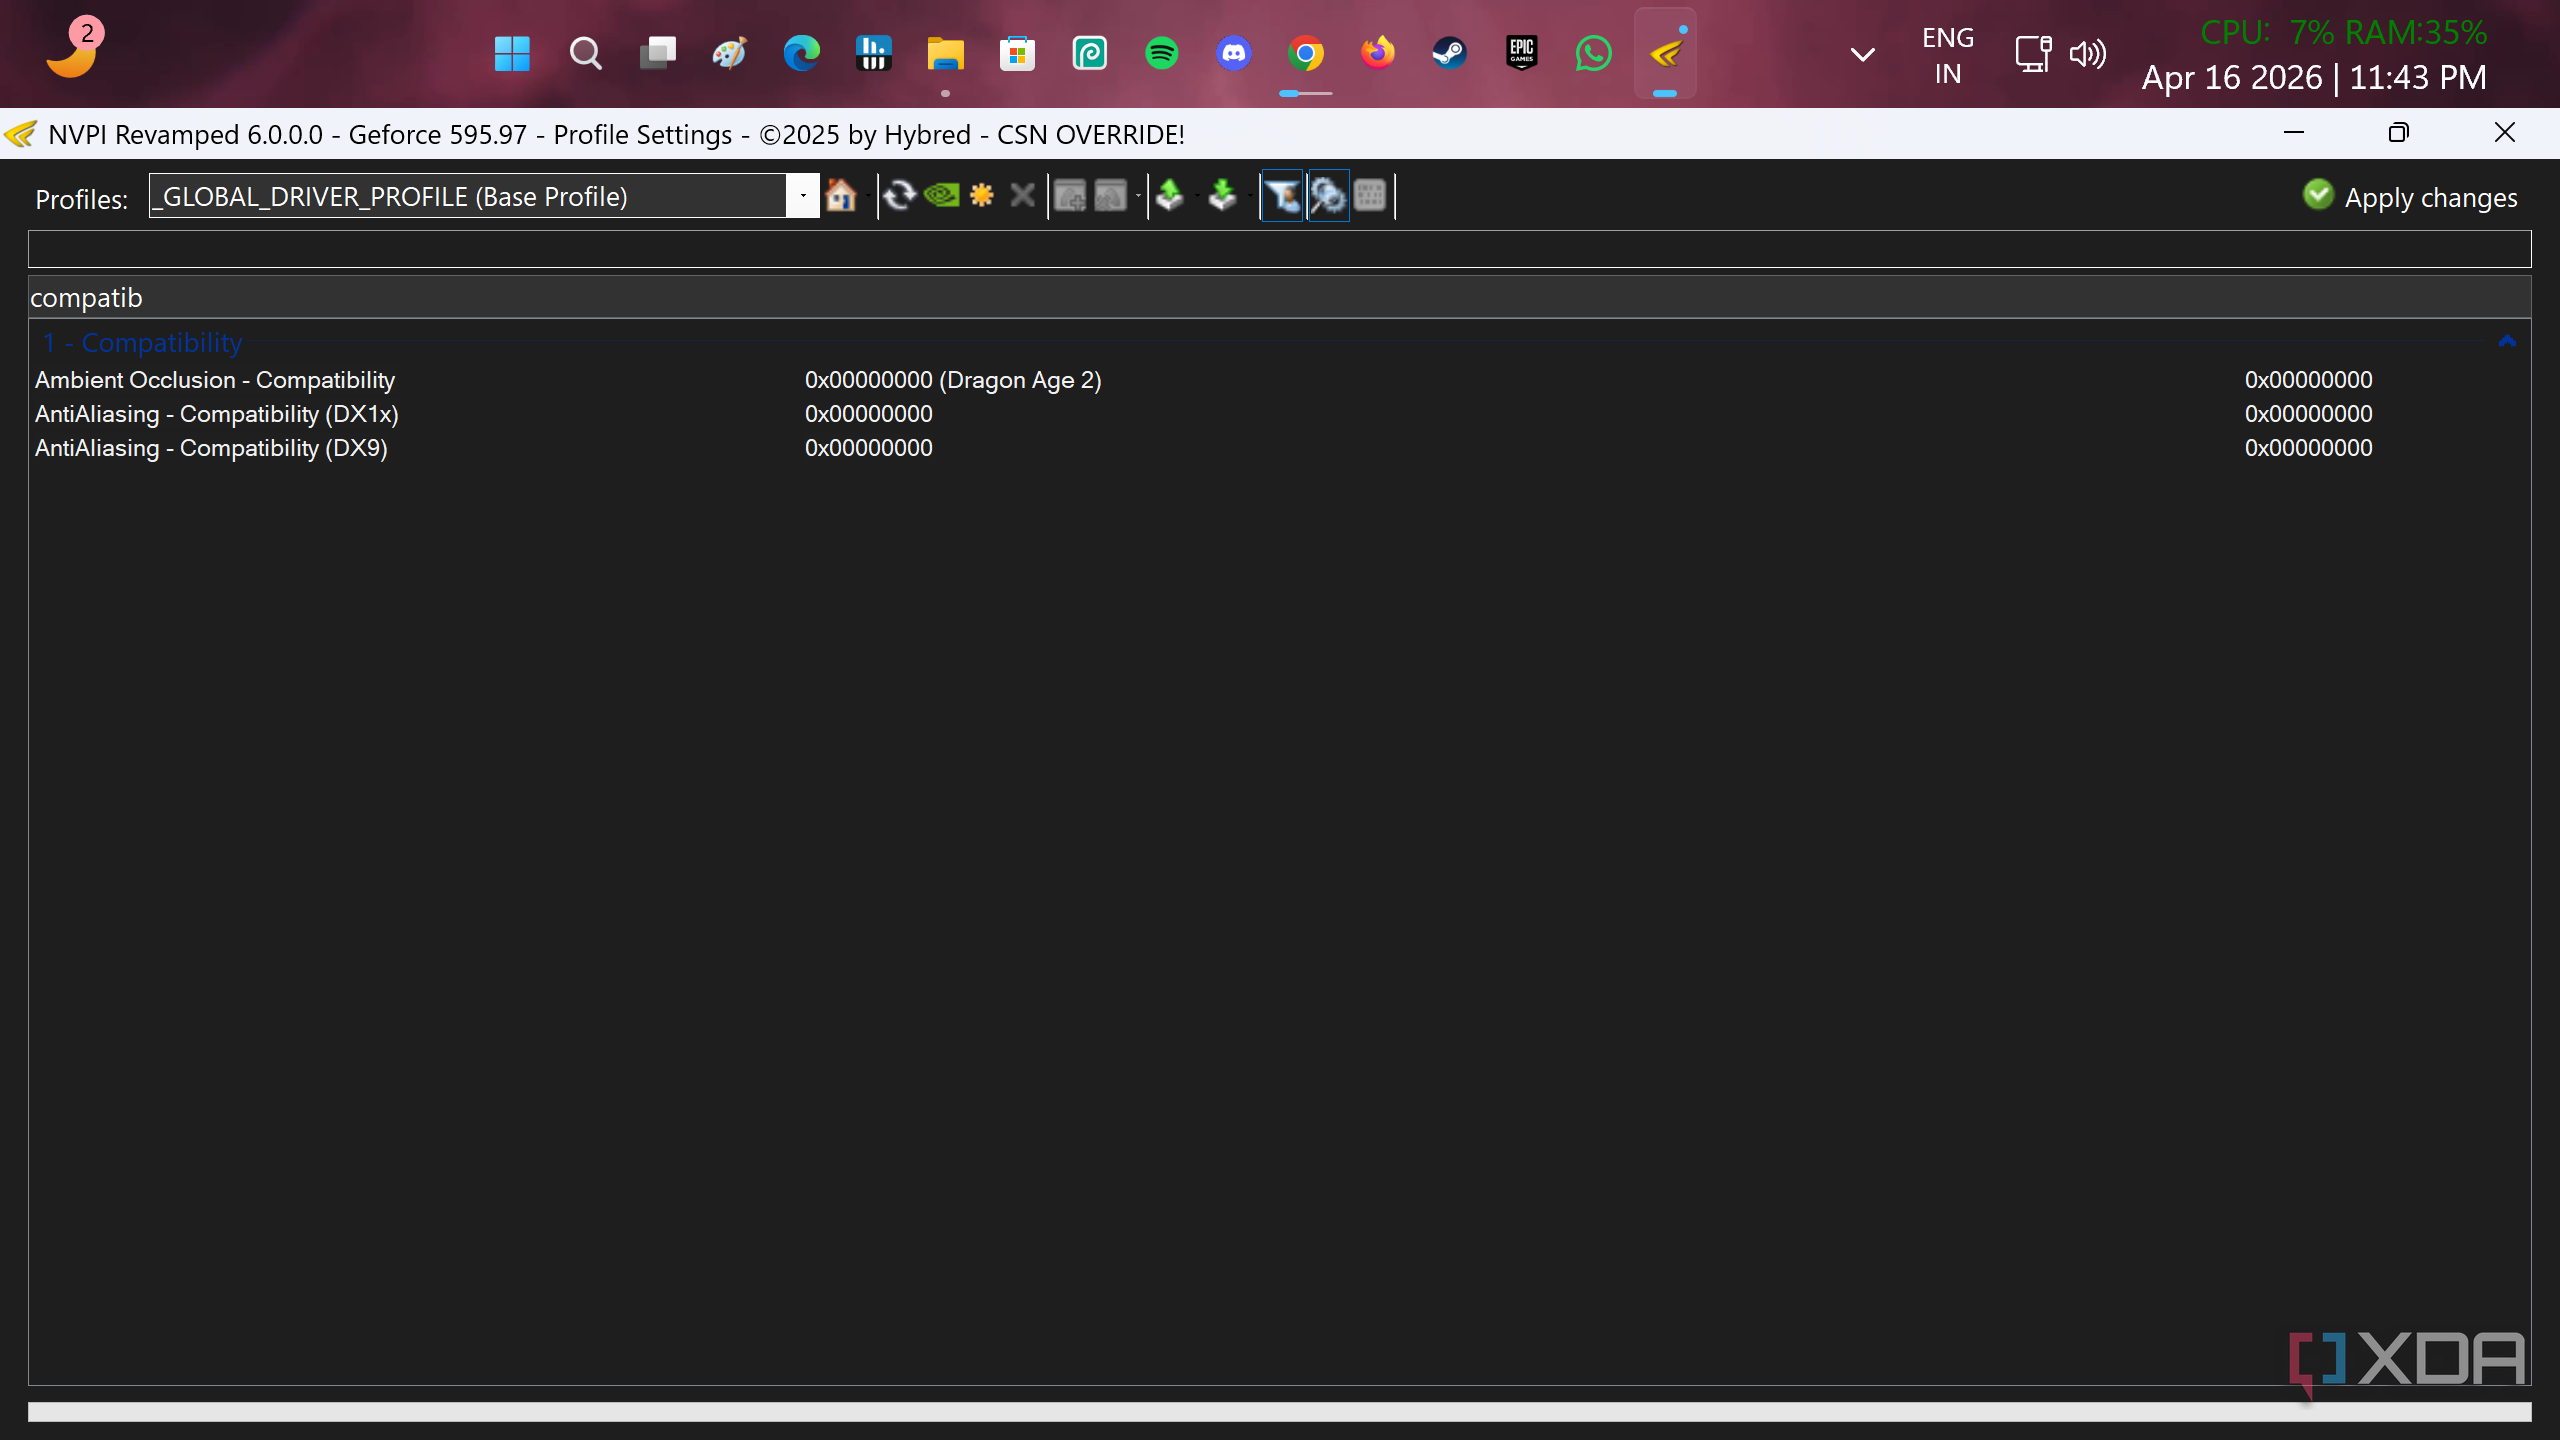This screenshot has height=1440, width=2560.
Task: Open the import profiles dropdown arrow
Action: [x=1250, y=195]
